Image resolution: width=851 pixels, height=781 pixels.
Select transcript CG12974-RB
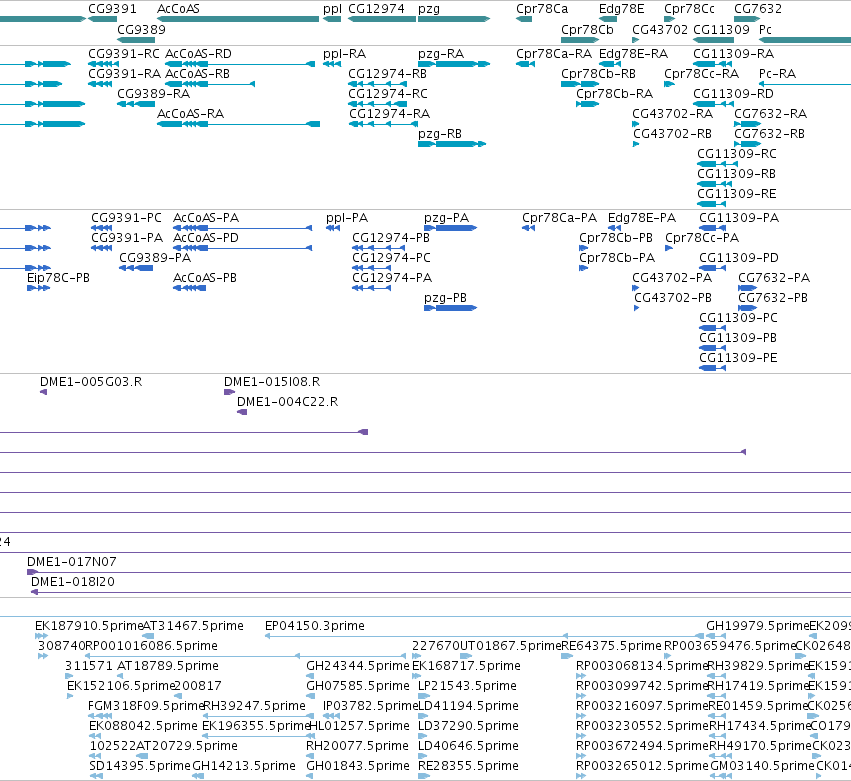click(x=378, y=84)
